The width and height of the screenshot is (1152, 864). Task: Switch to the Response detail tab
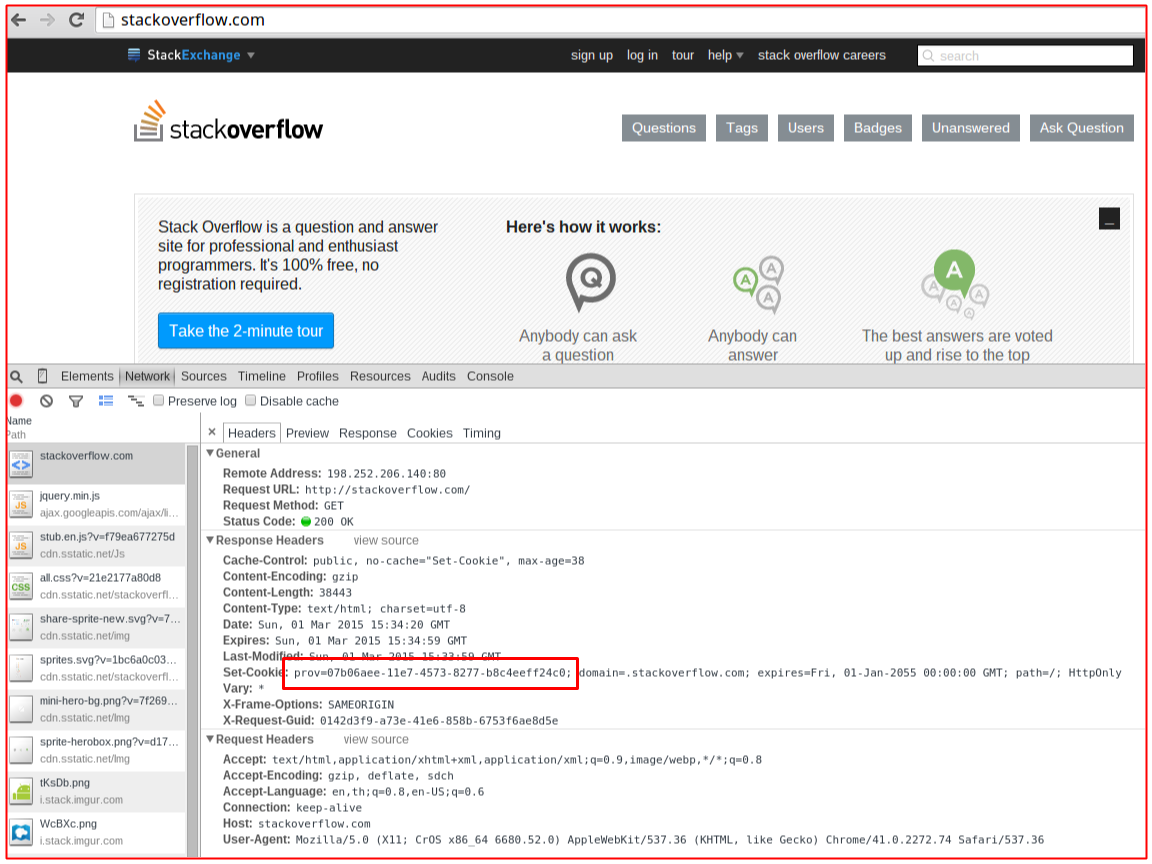(x=367, y=433)
